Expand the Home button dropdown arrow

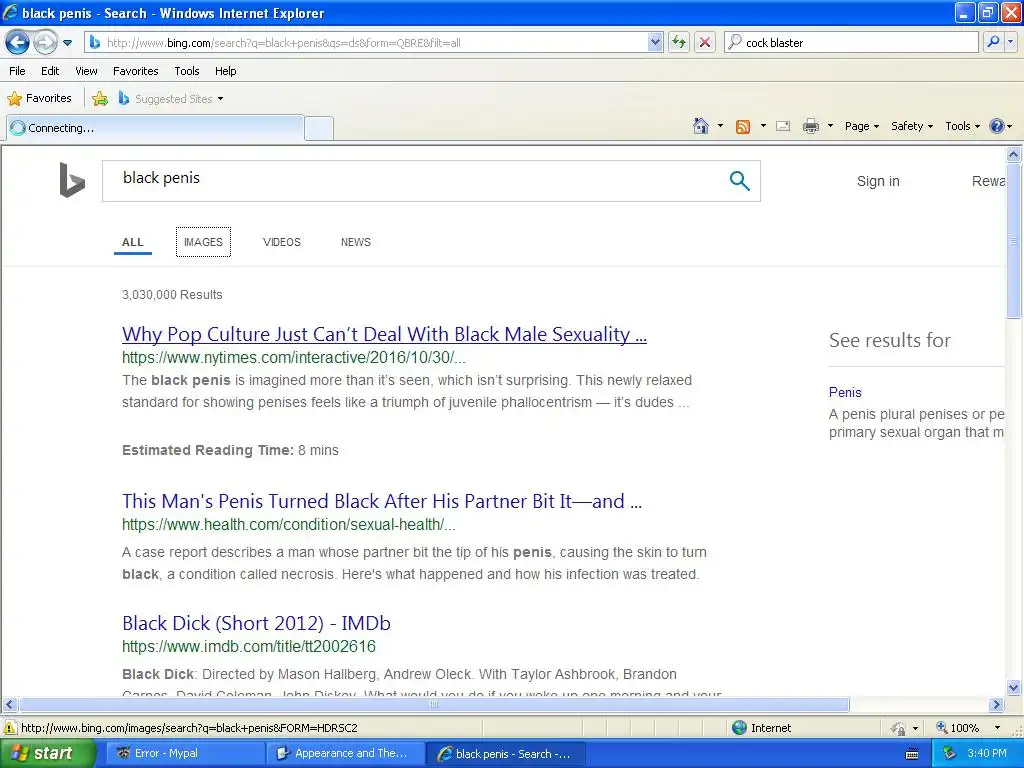coord(720,126)
